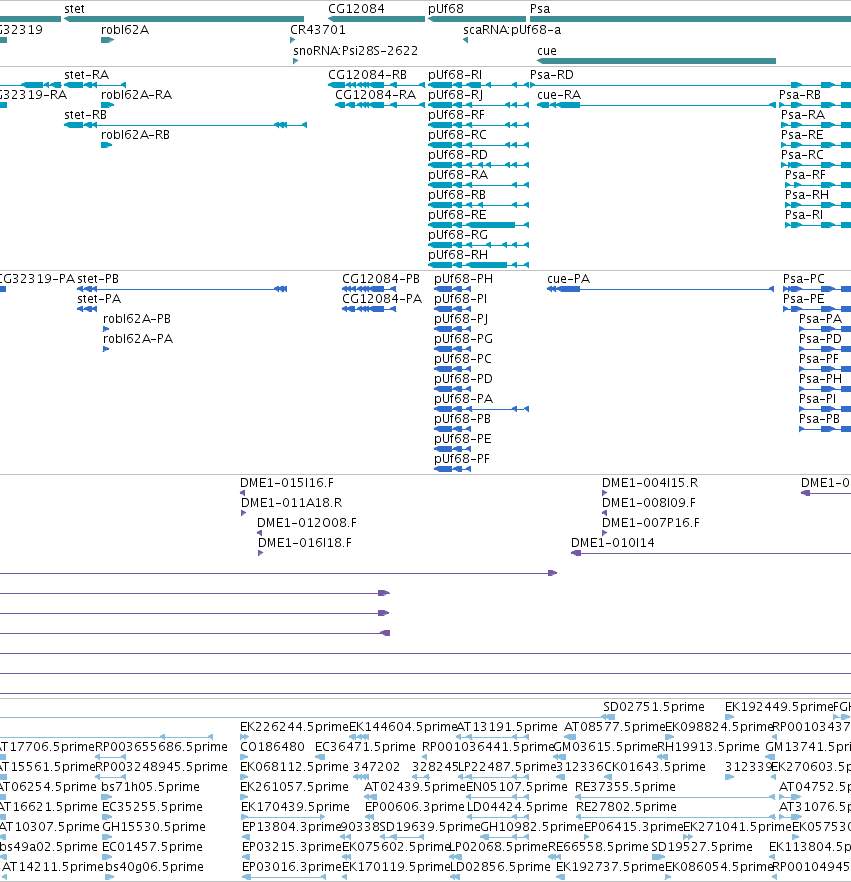This screenshot has width=851, height=882.
Task: Select RE37355.5prime EST feature
Action: click(x=676, y=797)
